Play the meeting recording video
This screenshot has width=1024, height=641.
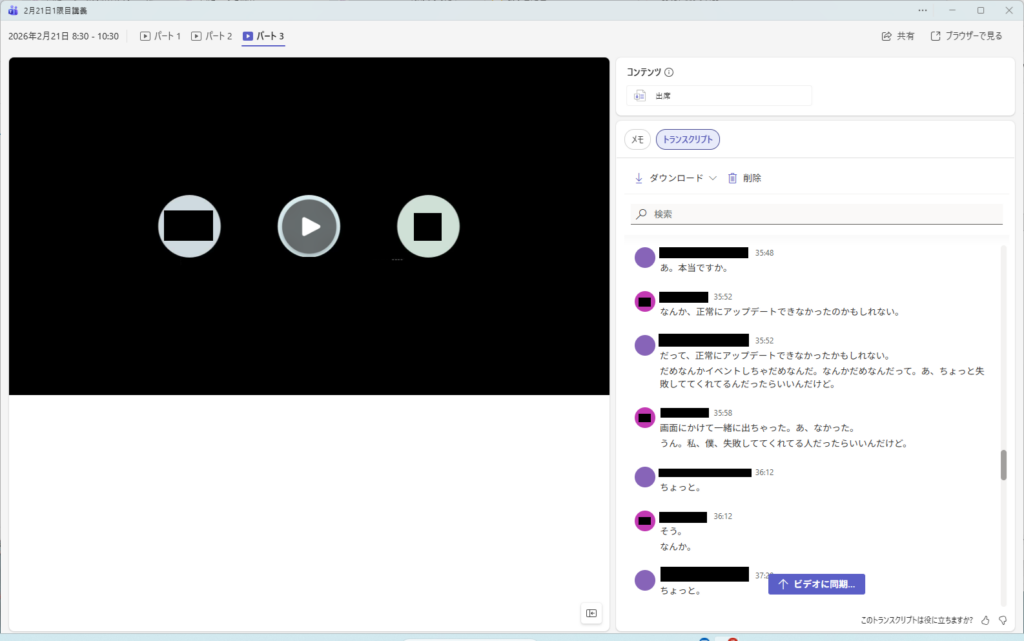point(309,226)
